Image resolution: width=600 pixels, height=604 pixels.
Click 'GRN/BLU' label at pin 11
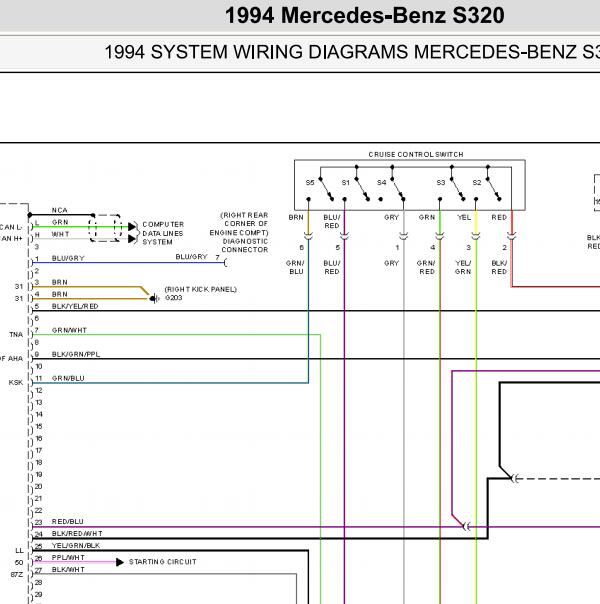(x=68, y=378)
